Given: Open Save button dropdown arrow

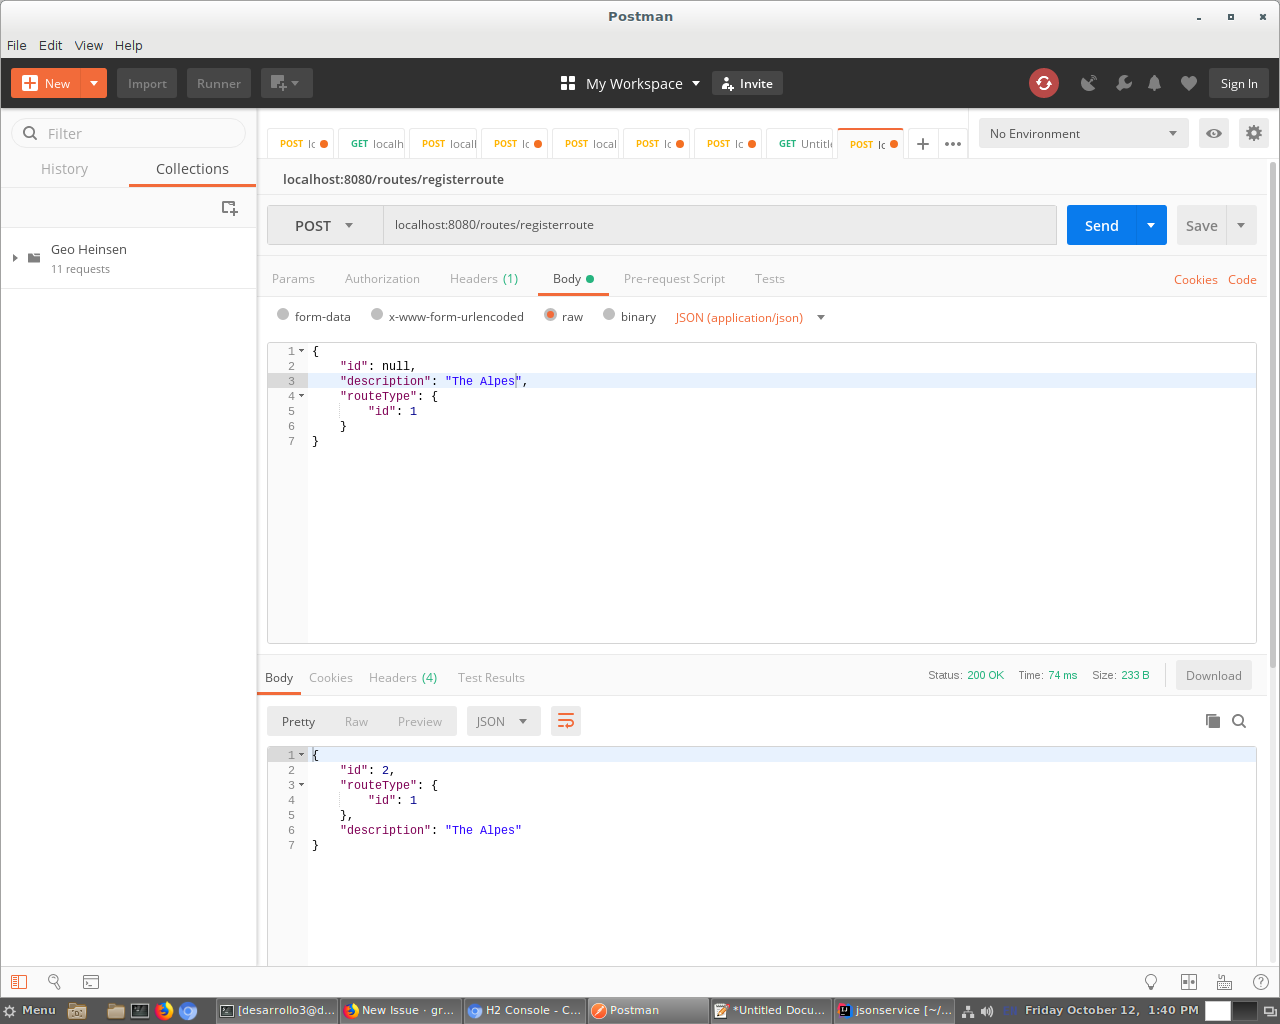Looking at the screenshot, I should pyautogui.click(x=1241, y=225).
